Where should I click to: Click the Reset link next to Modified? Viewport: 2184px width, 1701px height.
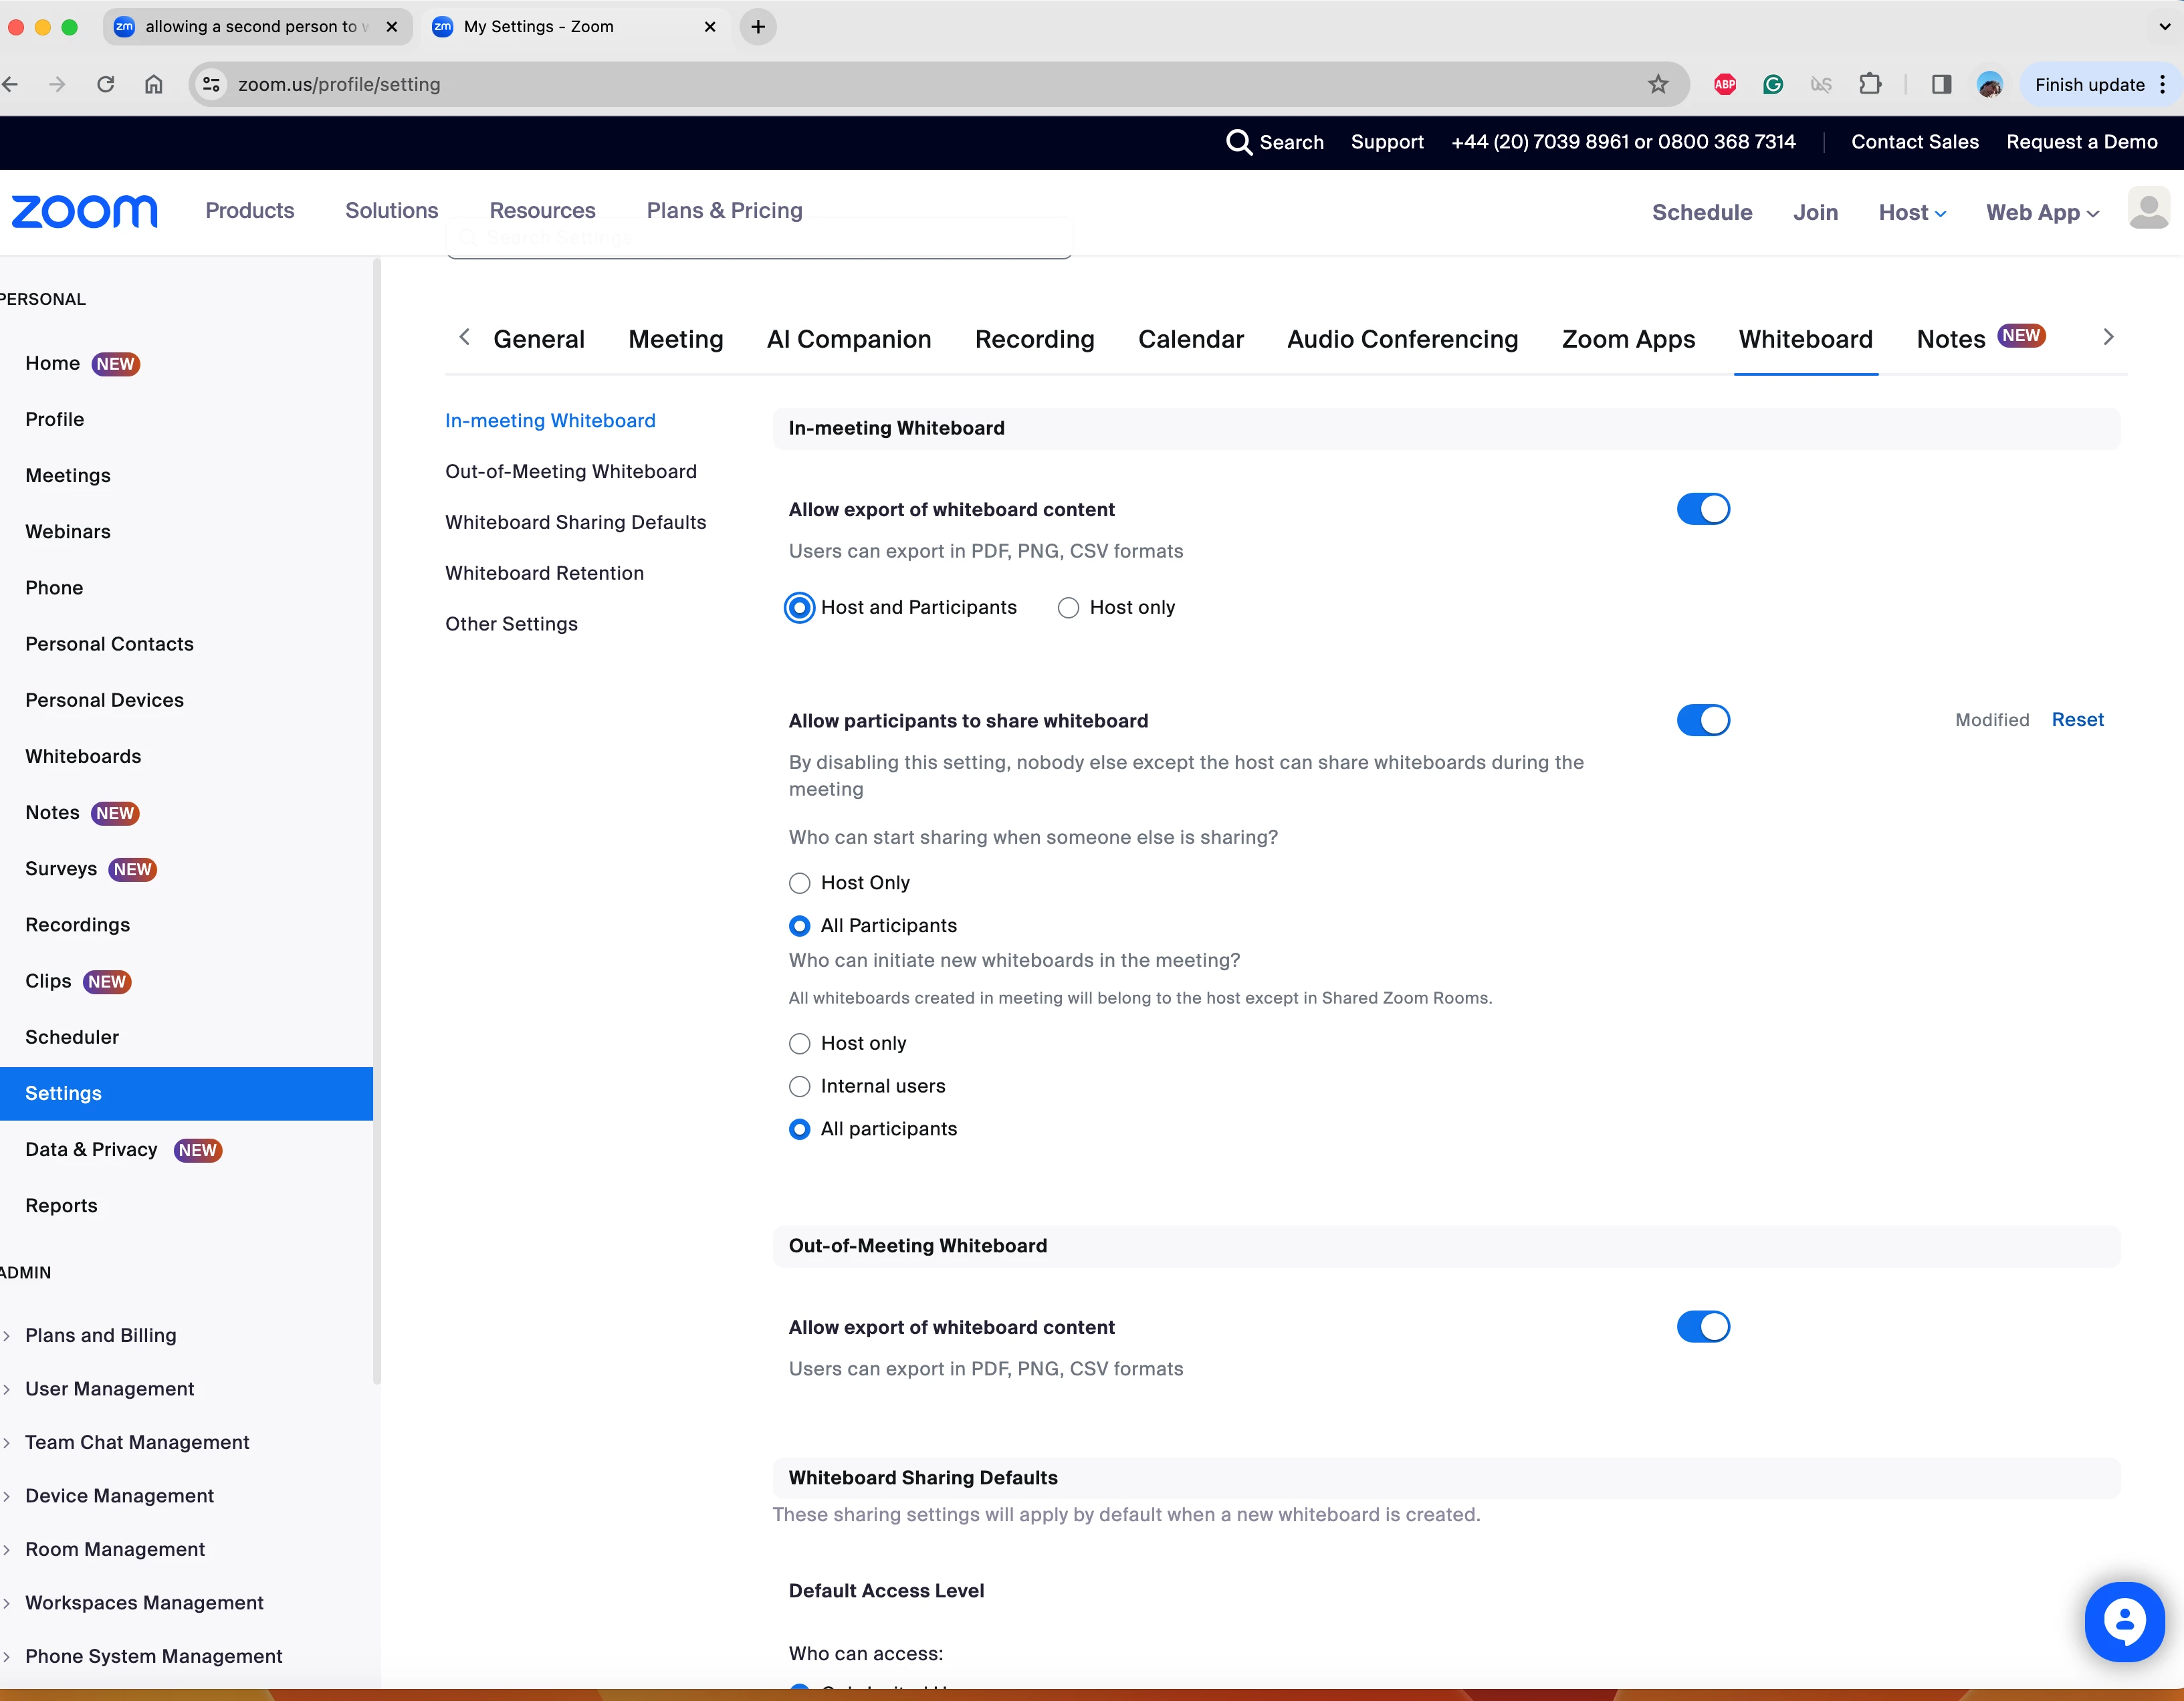(x=2077, y=720)
